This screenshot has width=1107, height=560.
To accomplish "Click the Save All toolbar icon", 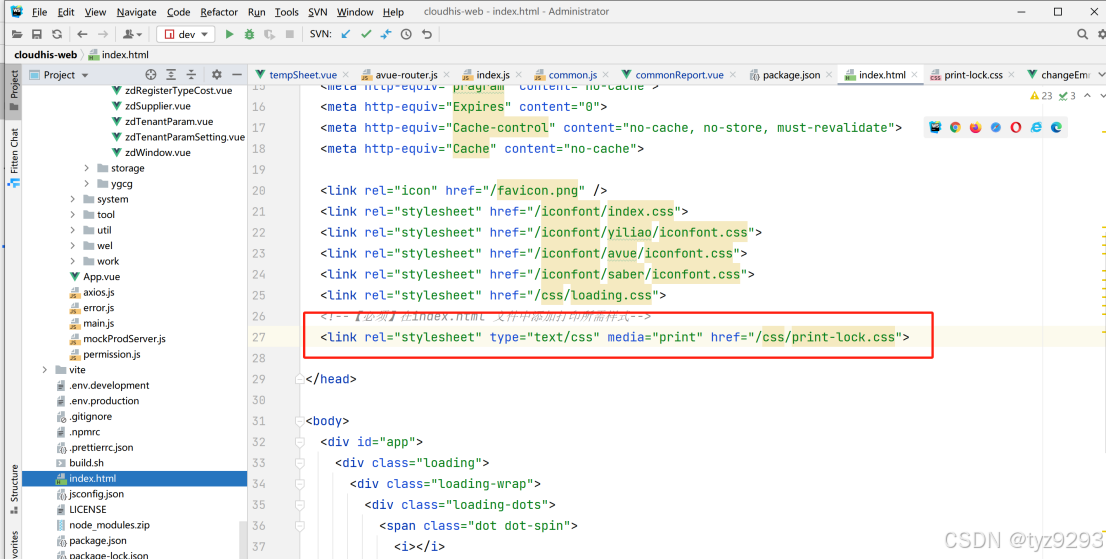I will [37, 34].
